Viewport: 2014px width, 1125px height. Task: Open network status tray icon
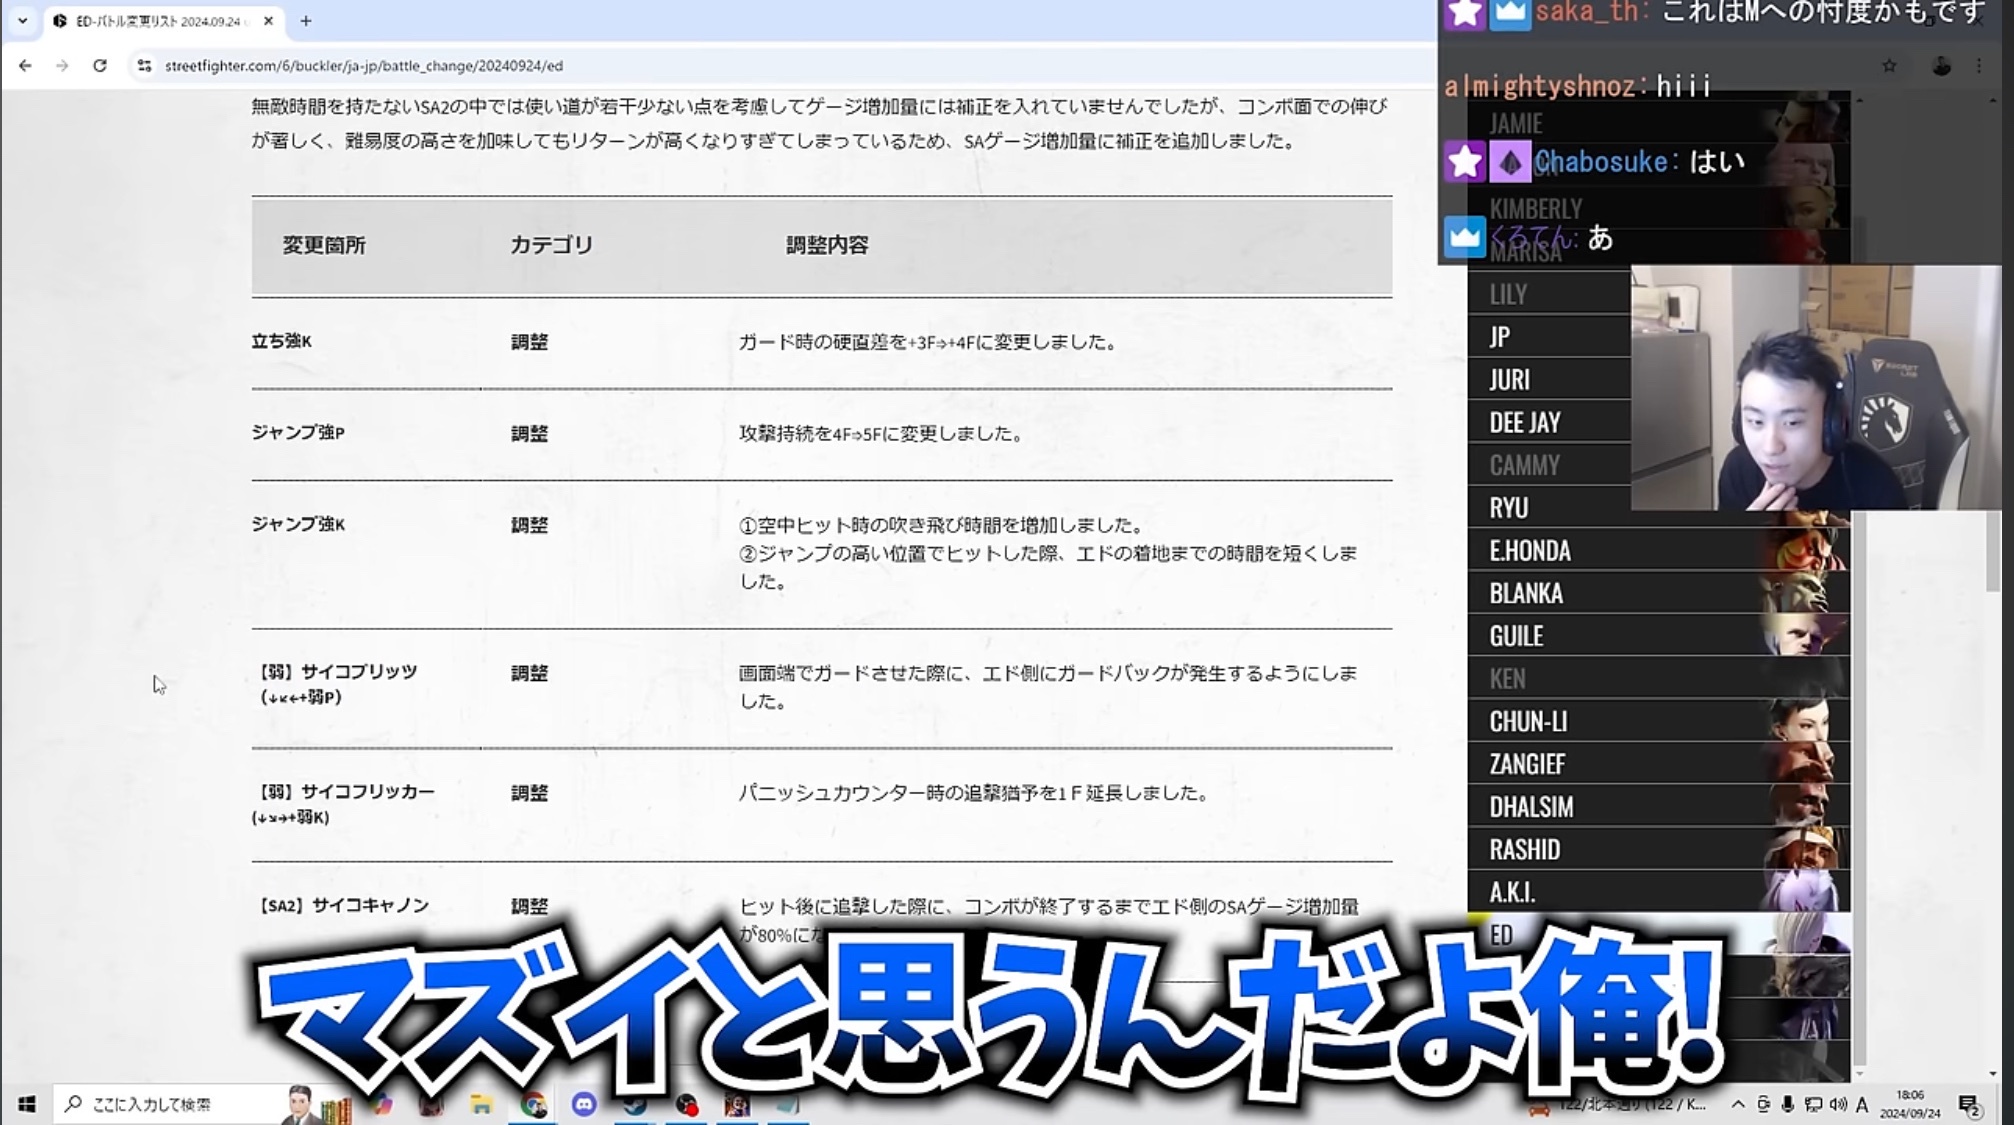tap(1813, 1104)
